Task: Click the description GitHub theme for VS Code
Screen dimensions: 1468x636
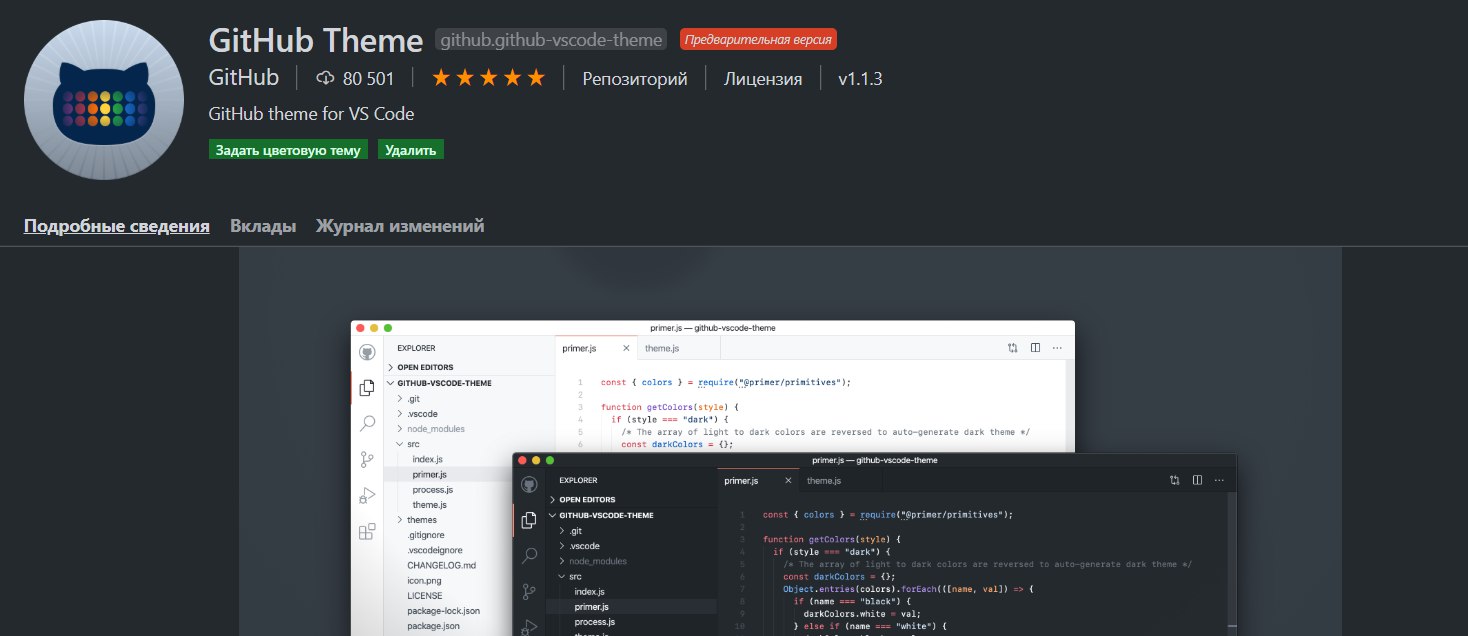Action: click(311, 114)
